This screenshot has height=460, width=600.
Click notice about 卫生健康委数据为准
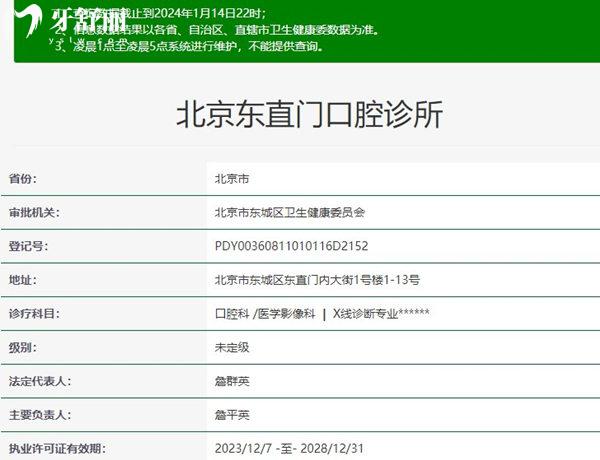(x=216, y=29)
